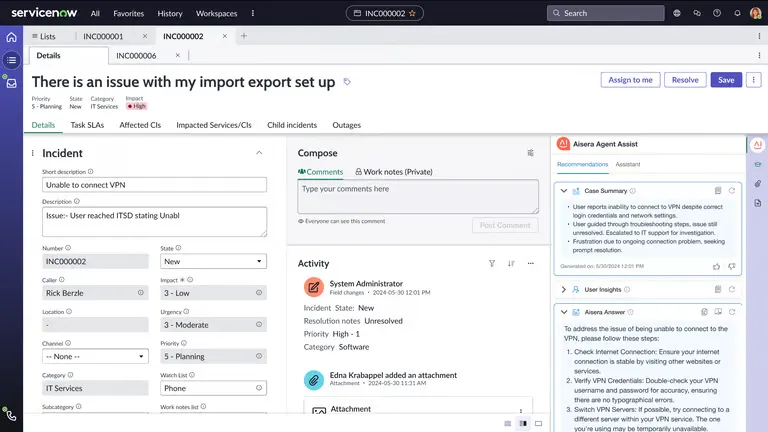
Task: Favorite INC000002 with the star icon
Action: click(412, 13)
